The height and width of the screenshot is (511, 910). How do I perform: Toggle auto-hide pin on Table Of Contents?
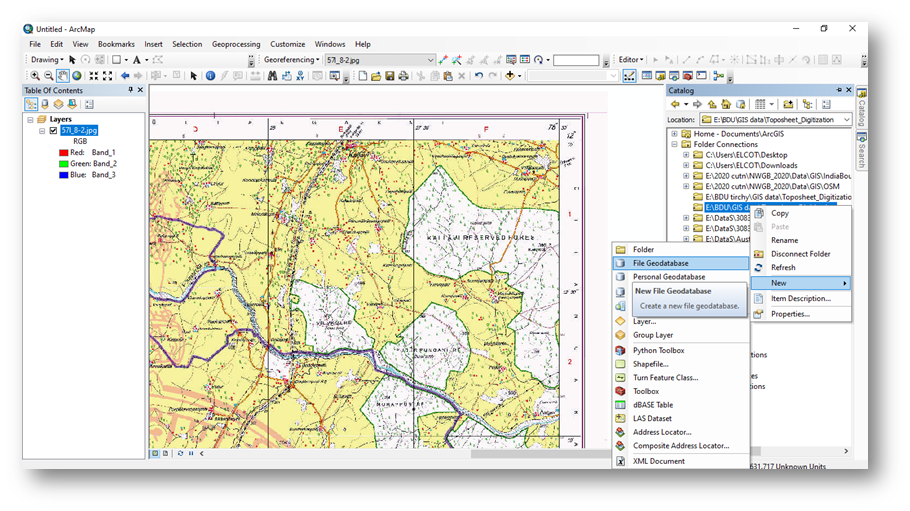pos(131,90)
